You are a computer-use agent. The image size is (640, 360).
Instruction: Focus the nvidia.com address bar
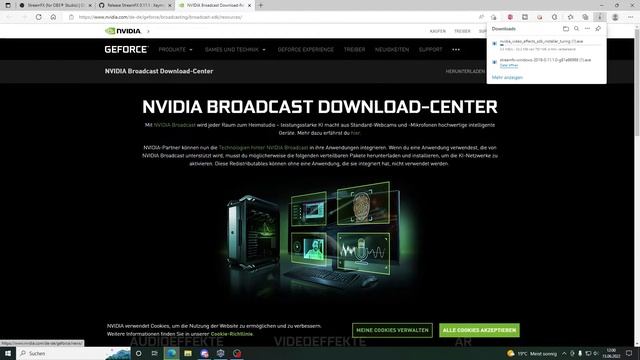[269, 17]
